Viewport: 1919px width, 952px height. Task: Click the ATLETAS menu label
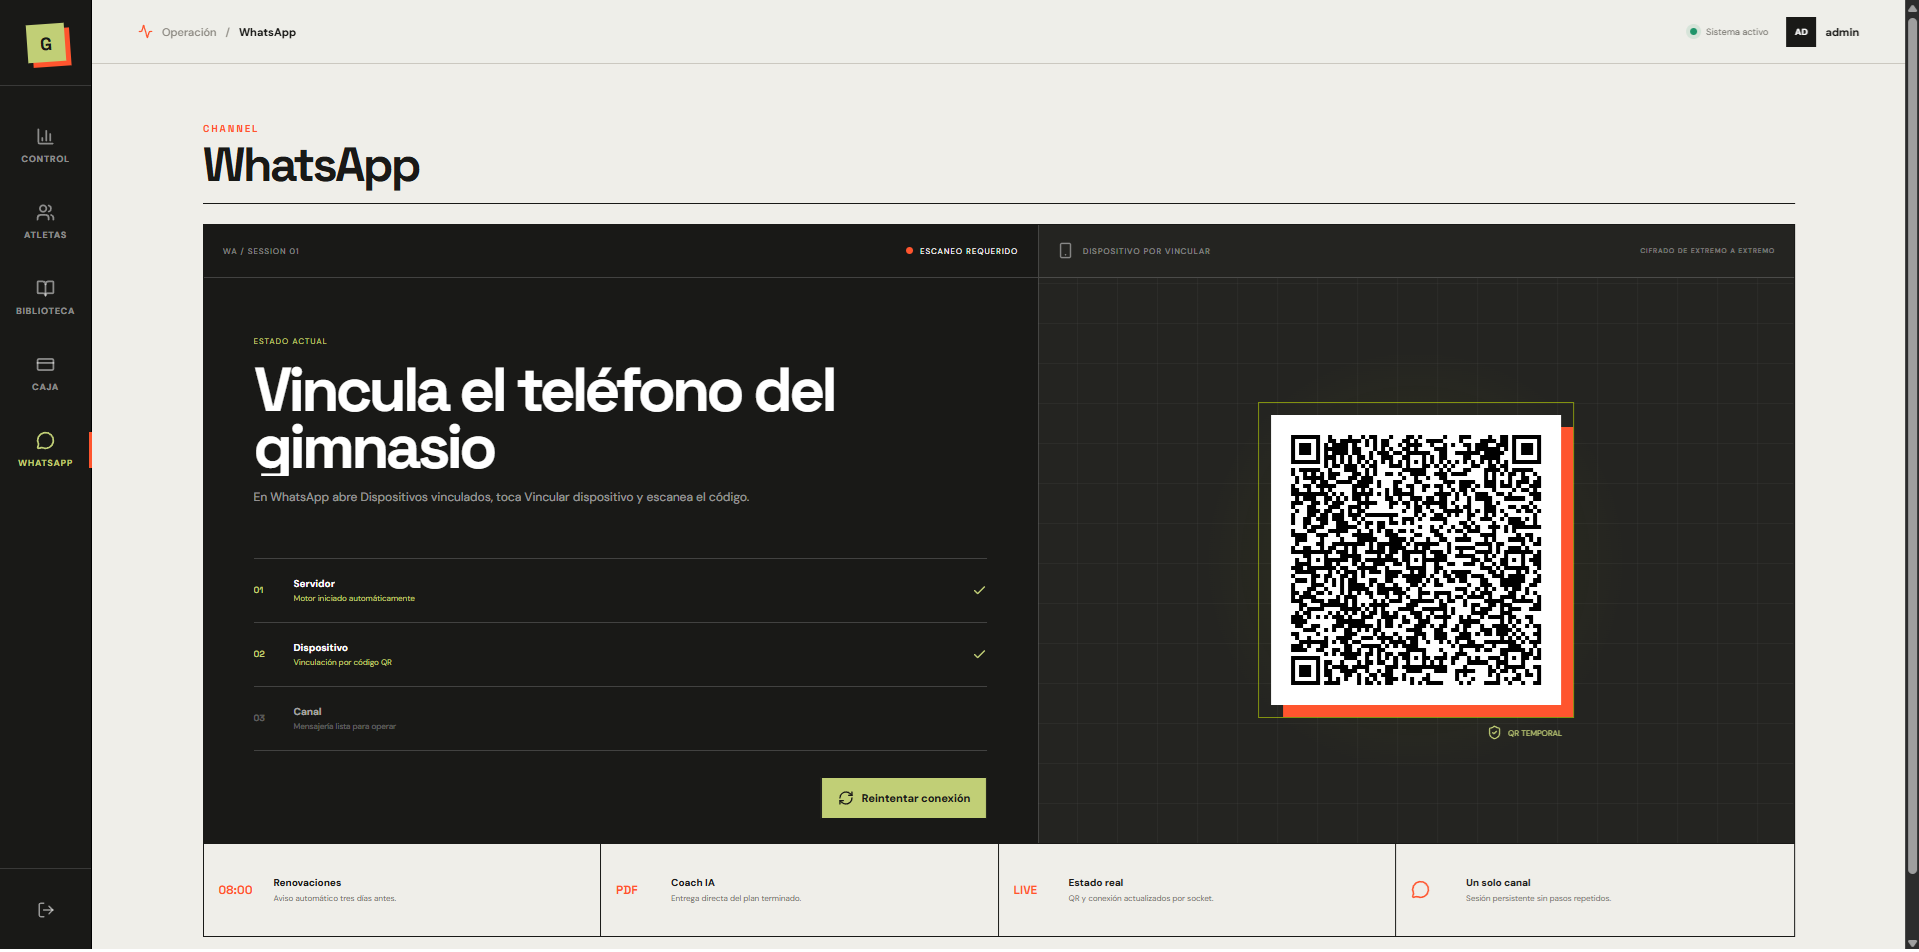point(45,235)
